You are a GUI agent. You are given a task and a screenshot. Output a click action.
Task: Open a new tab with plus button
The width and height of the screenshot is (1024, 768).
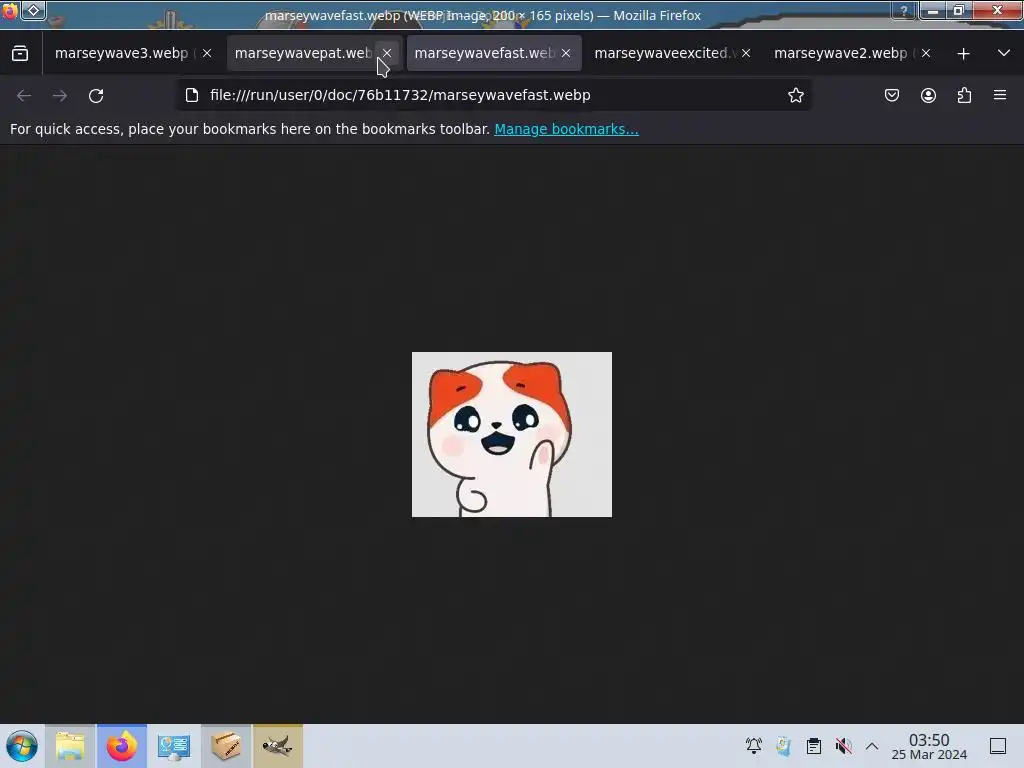coord(963,54)
